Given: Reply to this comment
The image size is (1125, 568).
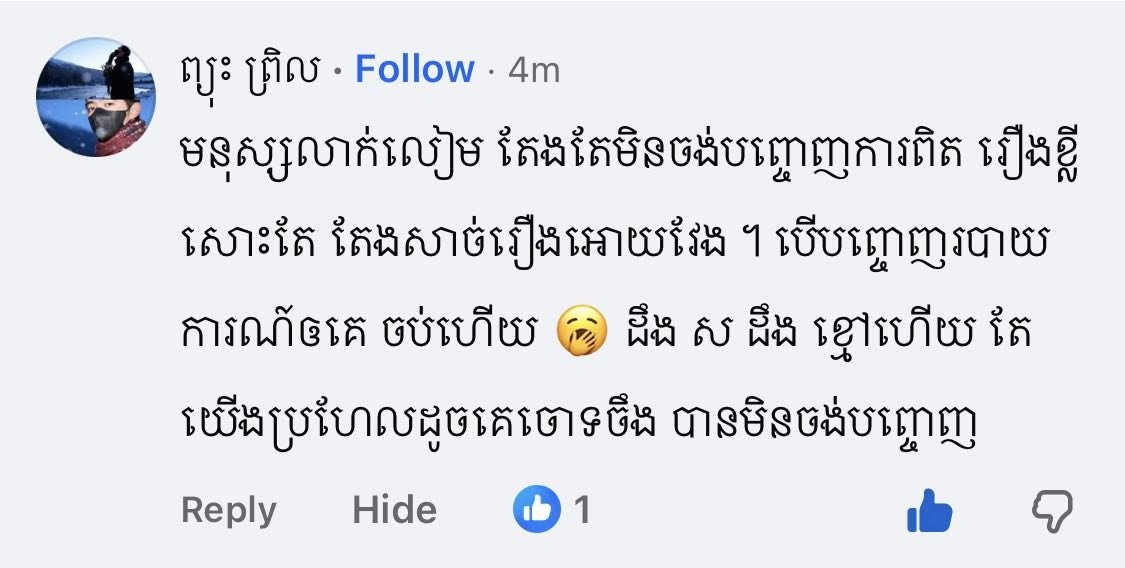Looking at the screenshot, I should click(228, 510).
